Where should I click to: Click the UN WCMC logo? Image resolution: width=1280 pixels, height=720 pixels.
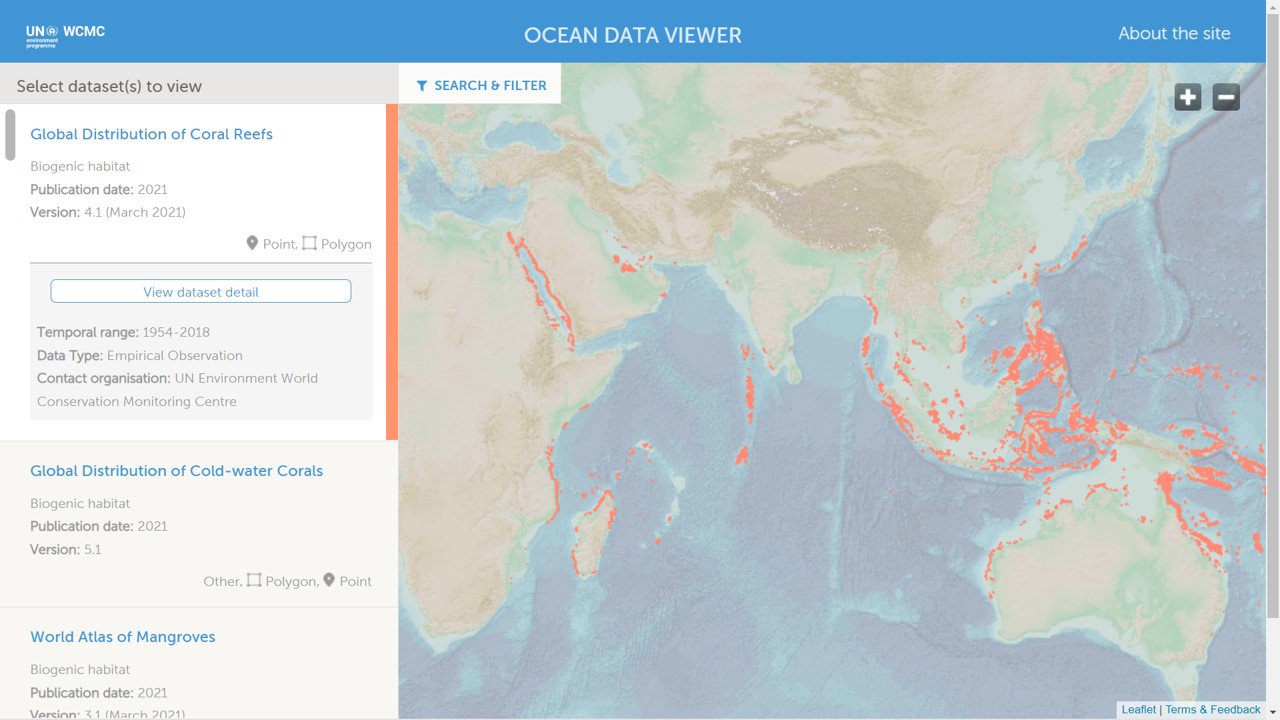(x=65, y=35)
